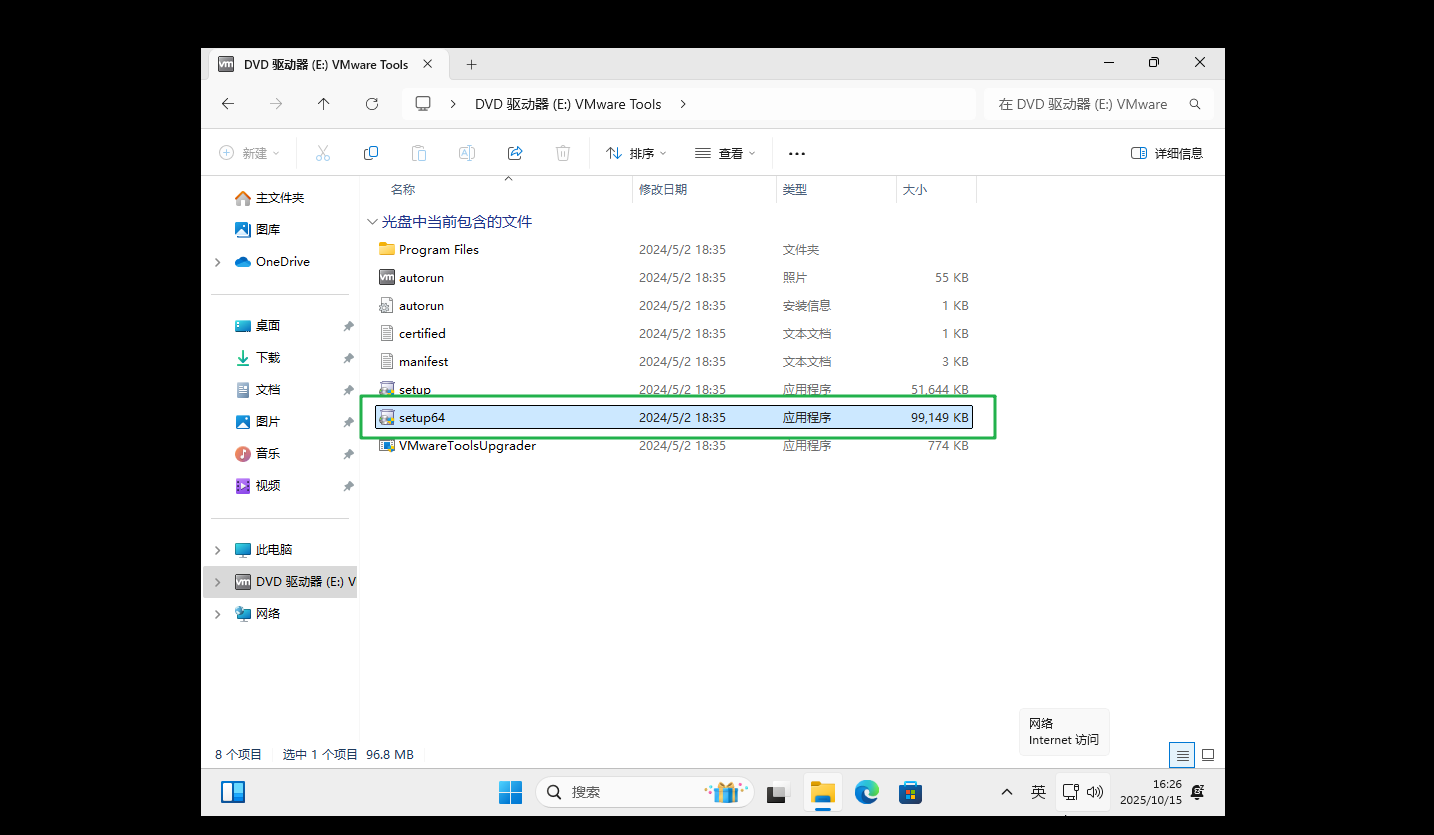The image size is (1434, 835).
Task: Switch the 英 input method indicator
Action: (1038, 792)
